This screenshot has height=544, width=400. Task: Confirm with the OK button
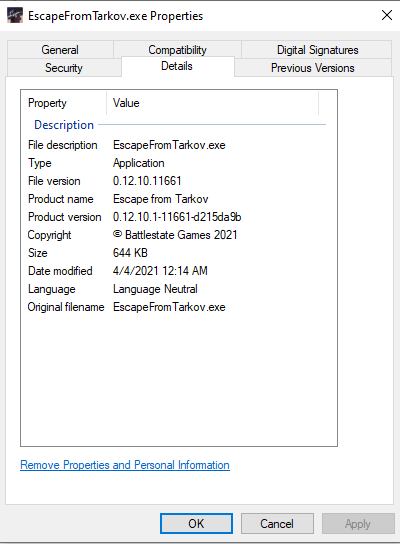pos(196,524)
